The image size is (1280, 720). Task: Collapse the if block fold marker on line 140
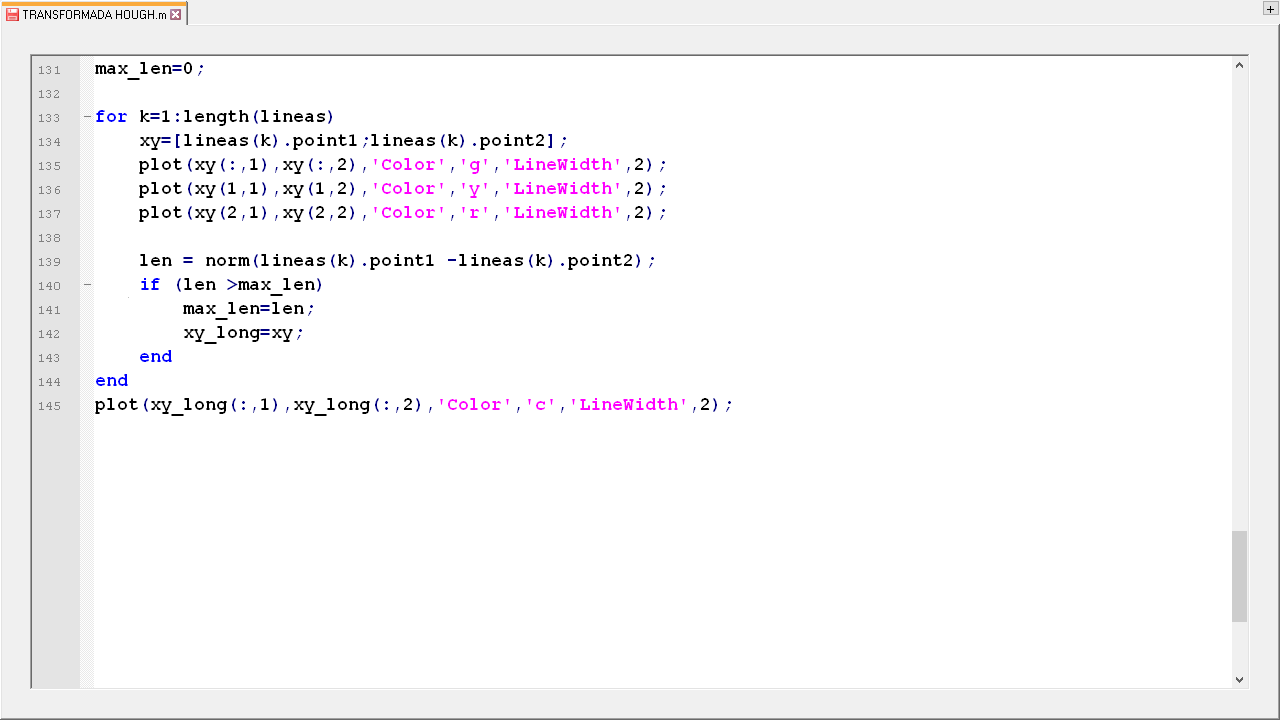(x=87, y=285)
